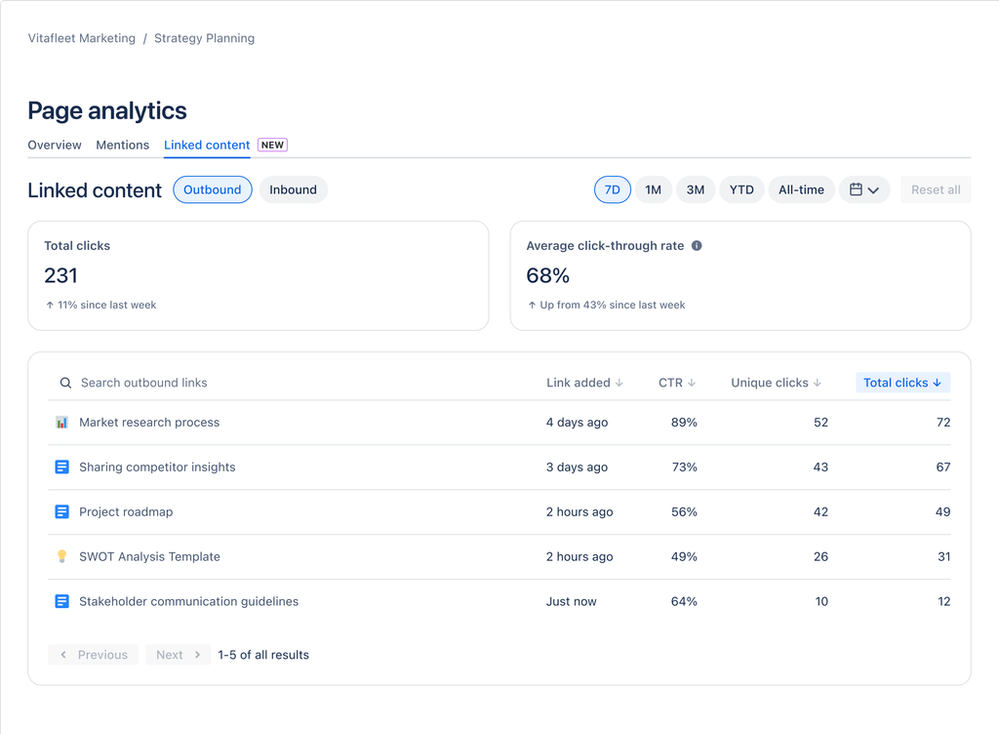
Task: Click the Just now cell
Action: [571, 601]
